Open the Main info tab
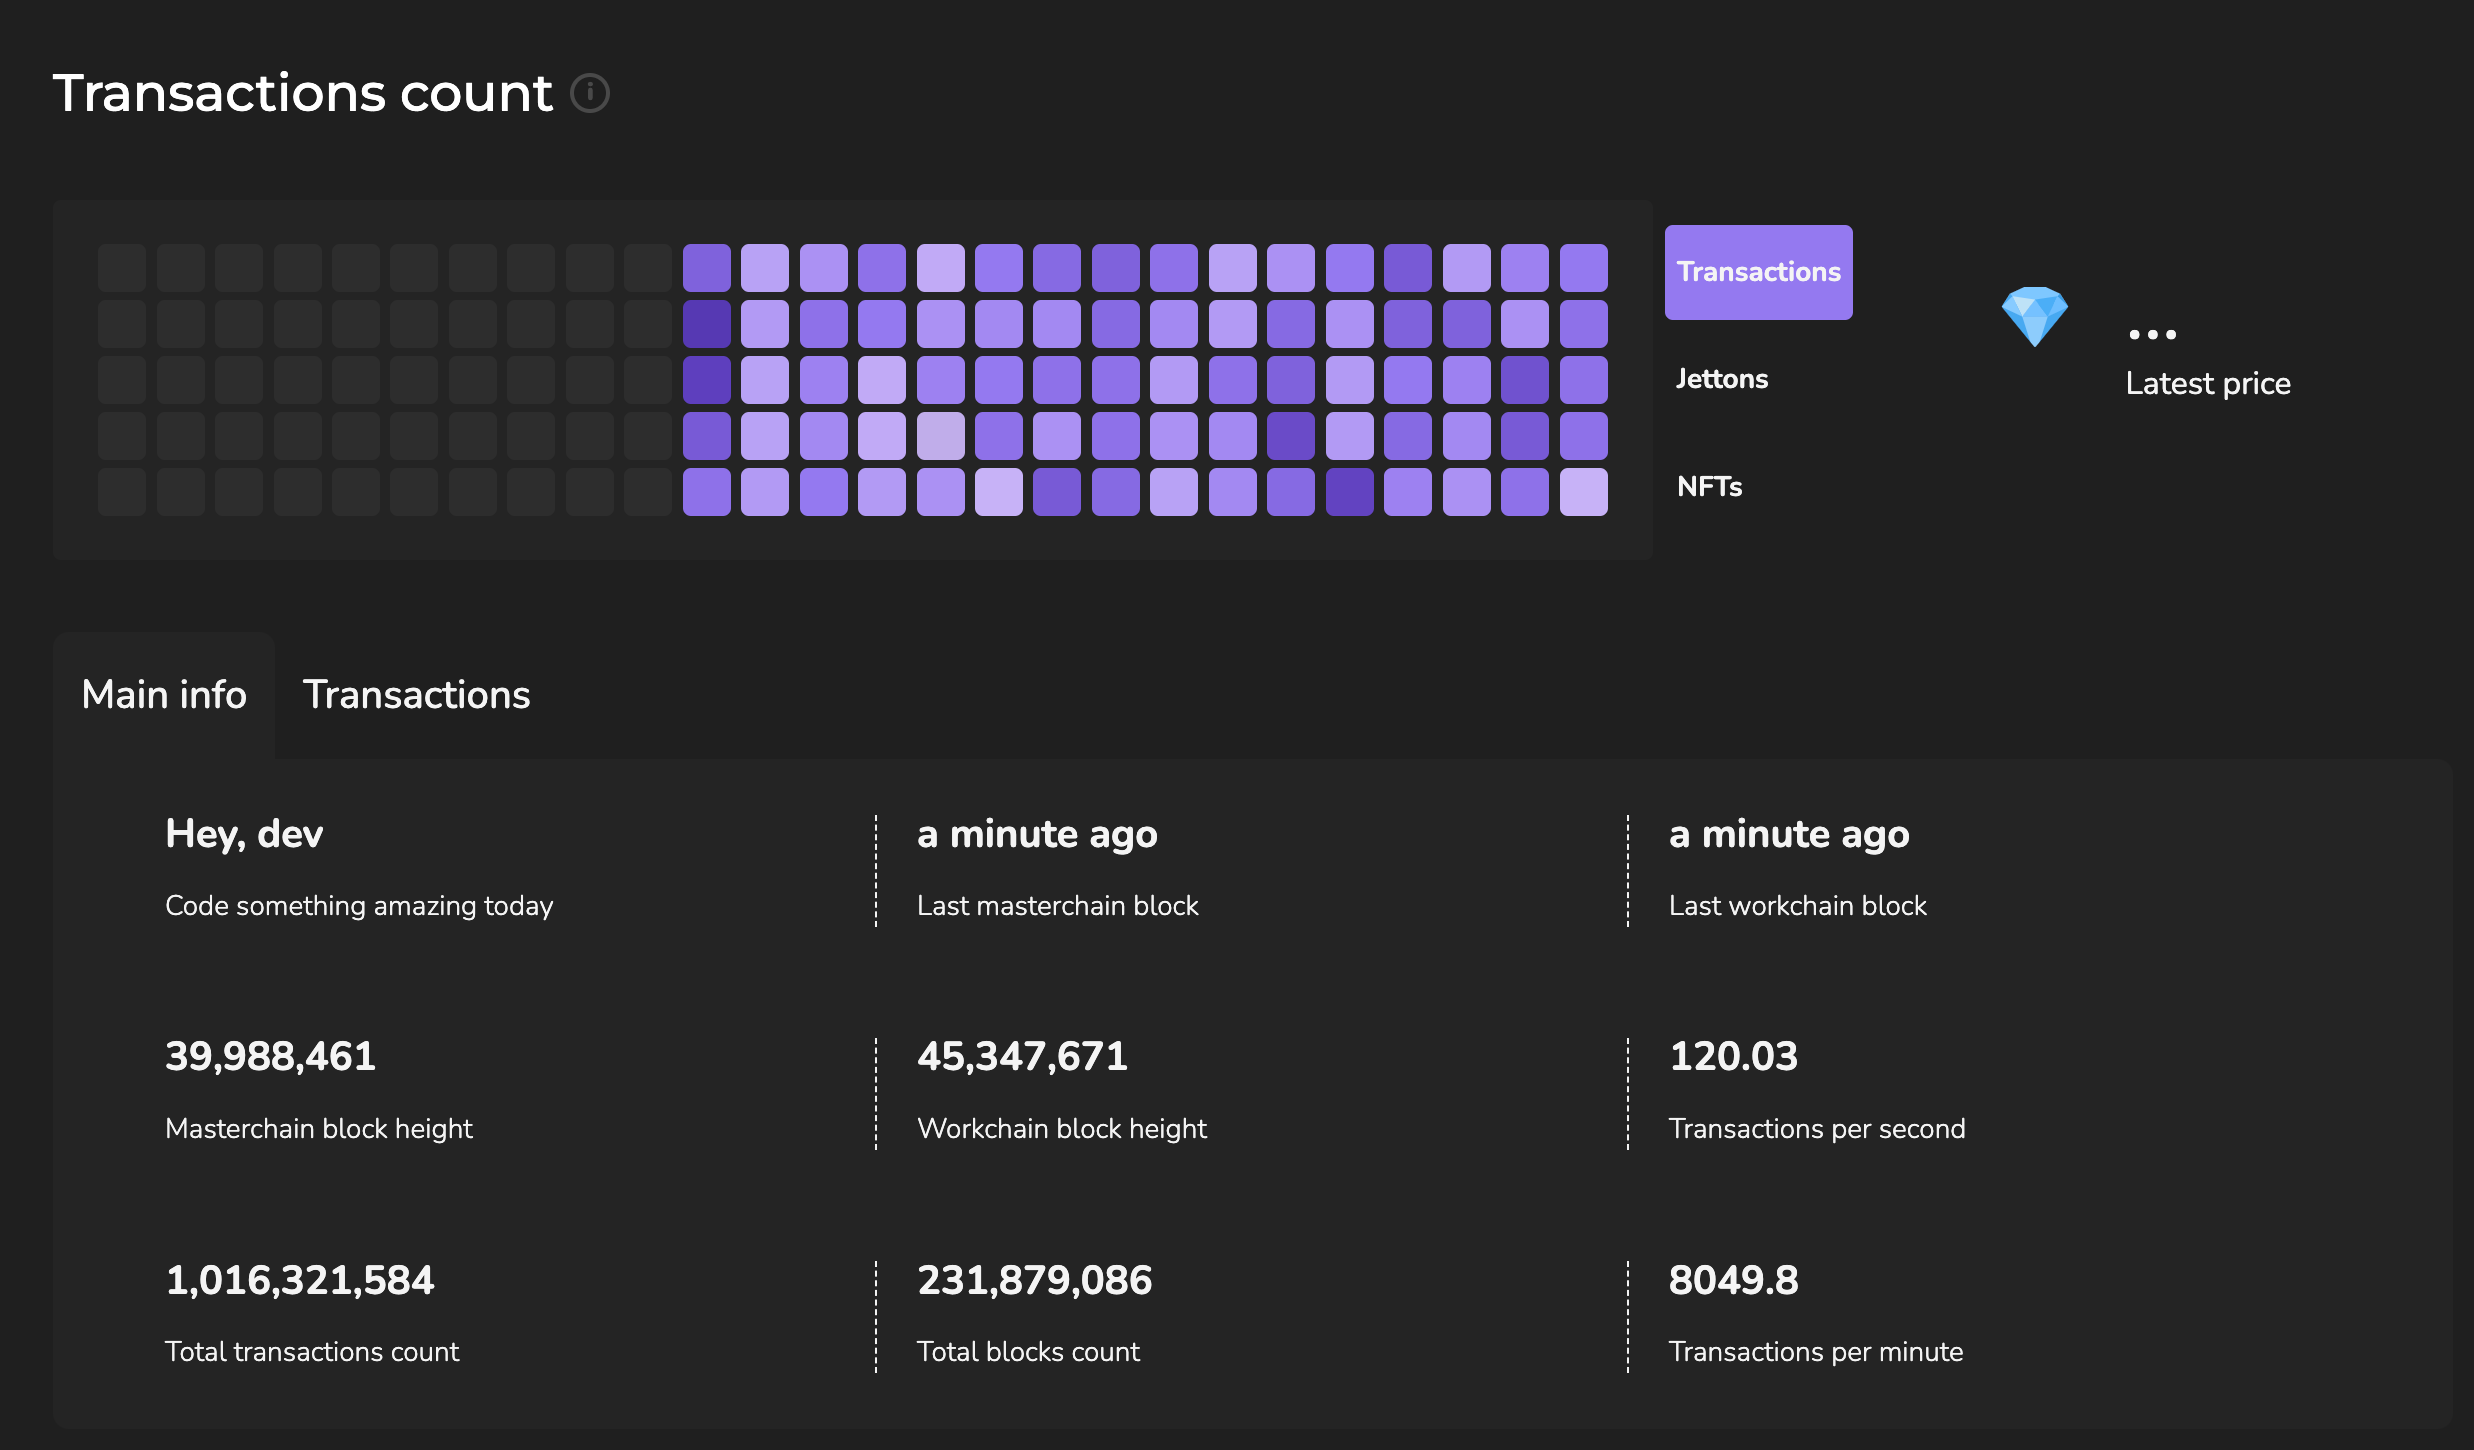Image resolution: width=2474 pixels, height=1450 pixels. point(164,695)
